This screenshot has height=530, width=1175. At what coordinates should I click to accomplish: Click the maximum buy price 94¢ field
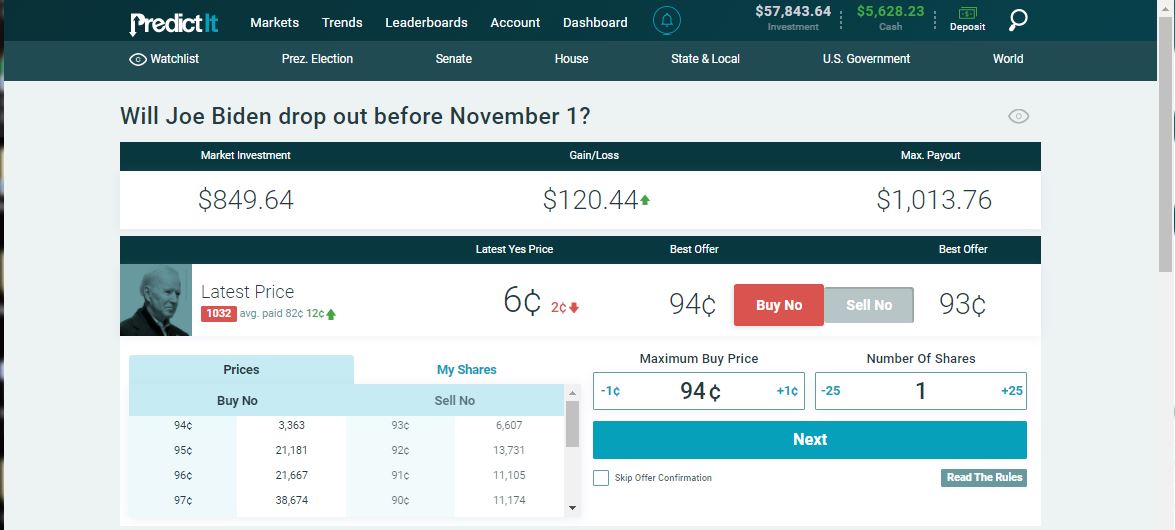699,391
